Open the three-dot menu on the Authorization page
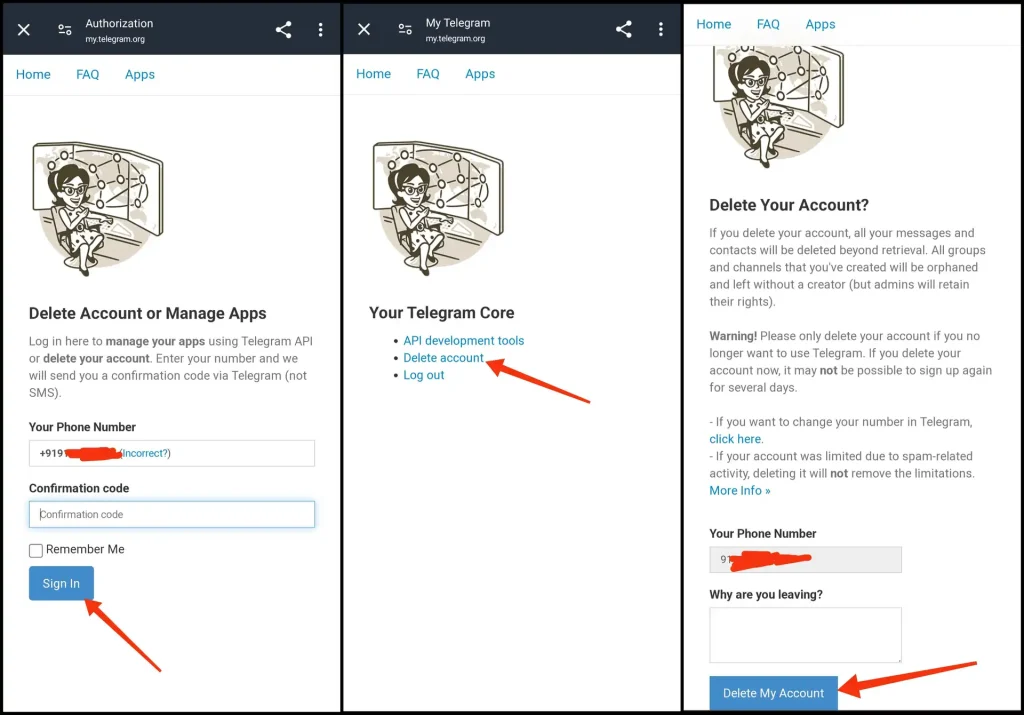The width and height of the screenshot is (1024, 715). tap(320, 29)
